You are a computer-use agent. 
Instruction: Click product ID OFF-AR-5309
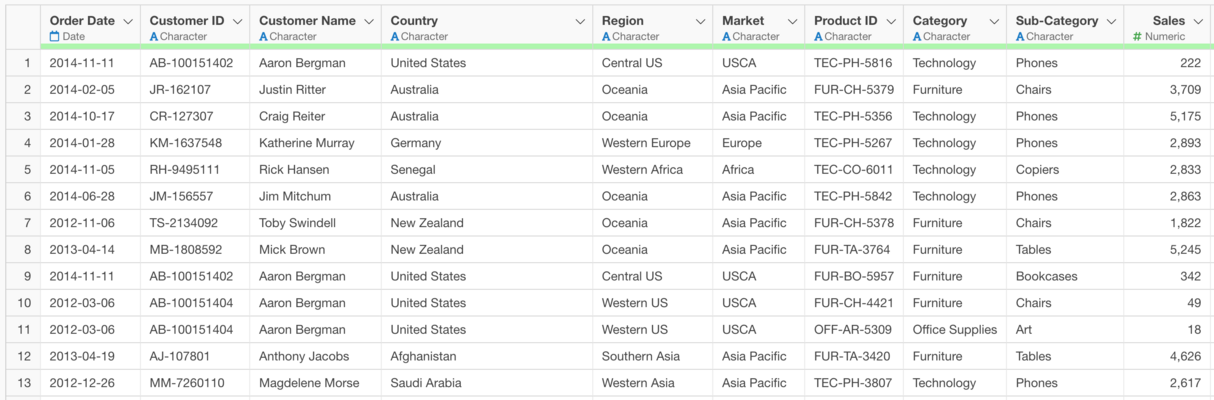coord(854,330)
